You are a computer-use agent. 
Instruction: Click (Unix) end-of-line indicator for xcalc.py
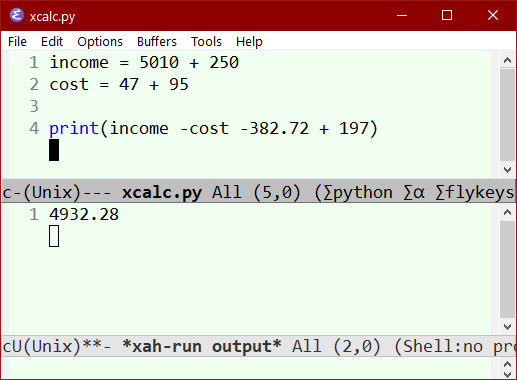click(52, 193)
